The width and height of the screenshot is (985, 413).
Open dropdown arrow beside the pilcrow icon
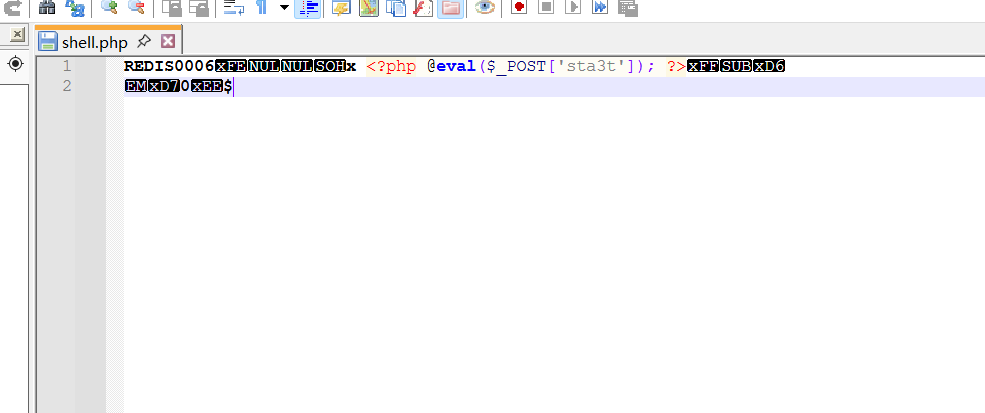coord(284,8)
